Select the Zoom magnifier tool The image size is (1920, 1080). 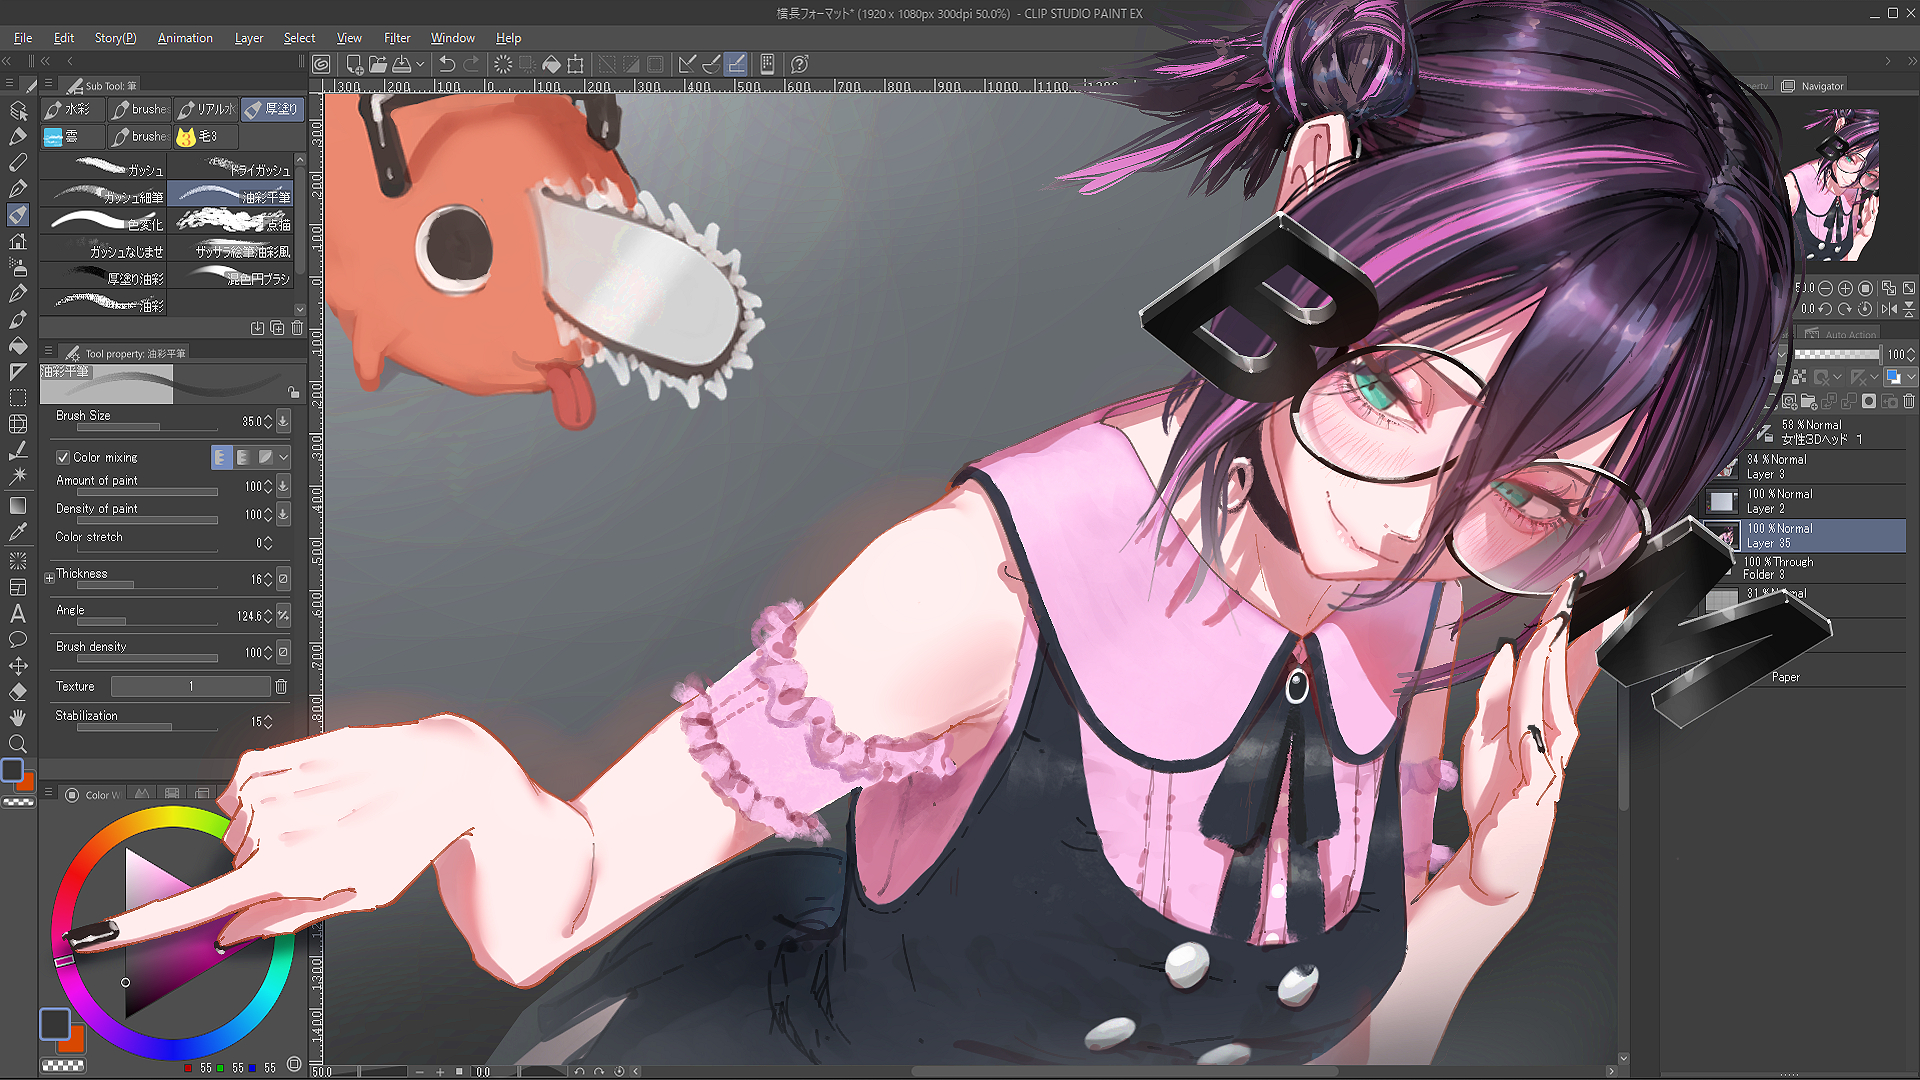(18, 744)
